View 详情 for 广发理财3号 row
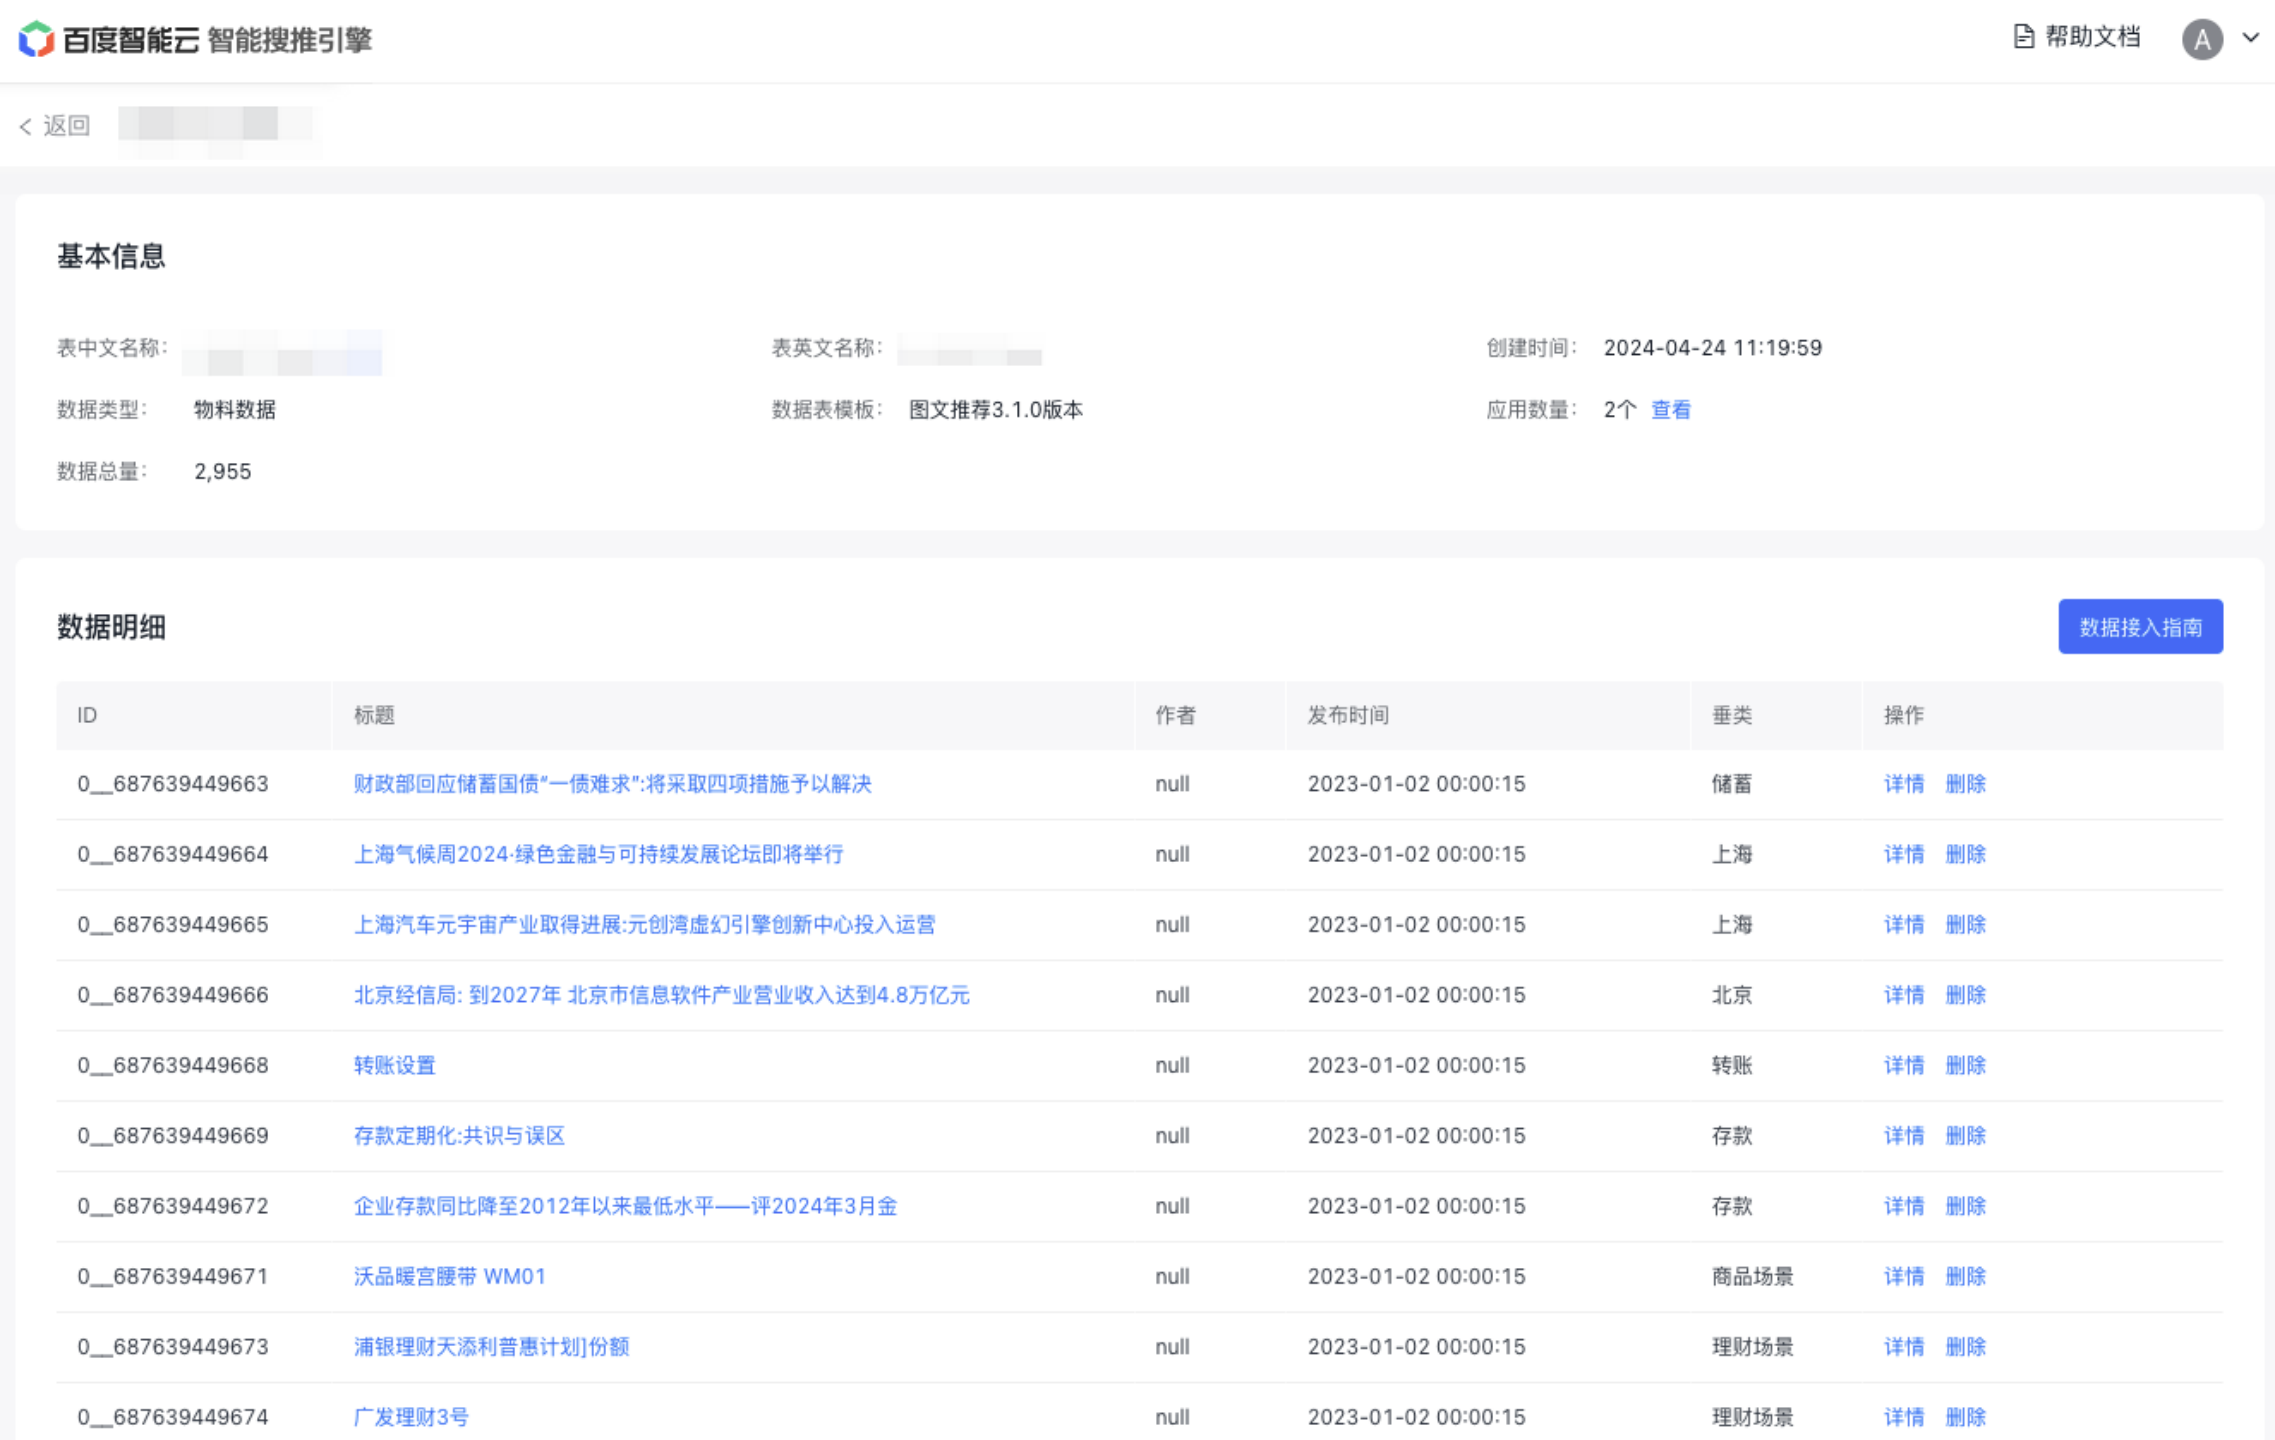The image size is (2275, 1440). click(x=1904, y=1417)
